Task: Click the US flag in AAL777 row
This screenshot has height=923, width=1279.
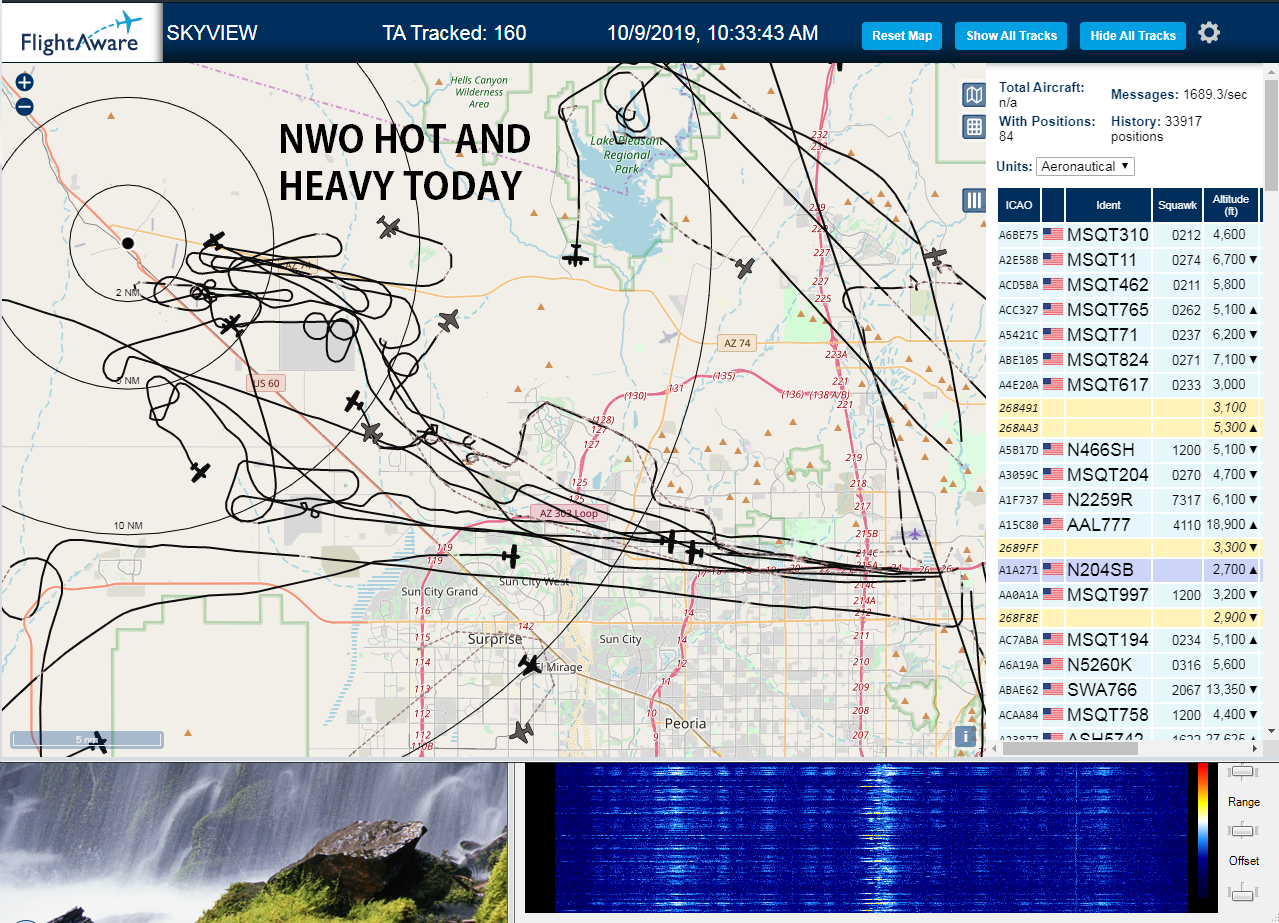Action: tap(1053, 524)
